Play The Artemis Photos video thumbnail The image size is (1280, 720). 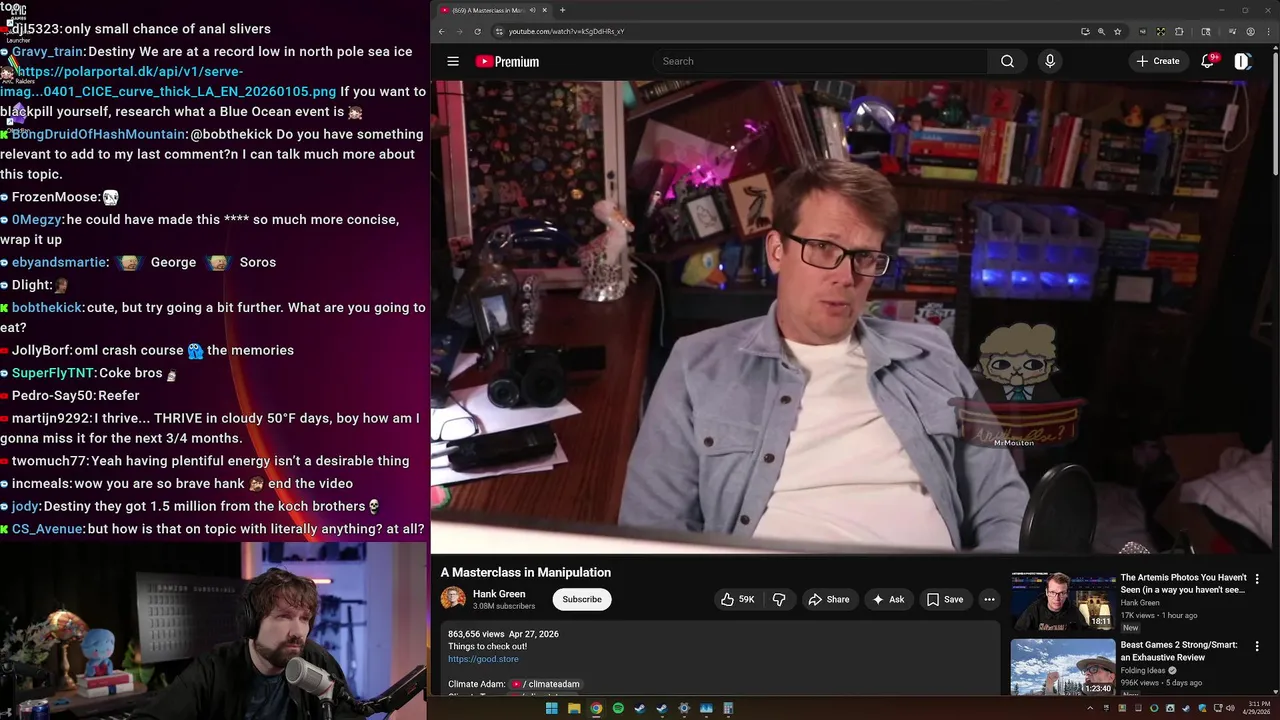tap(1063, 601)
